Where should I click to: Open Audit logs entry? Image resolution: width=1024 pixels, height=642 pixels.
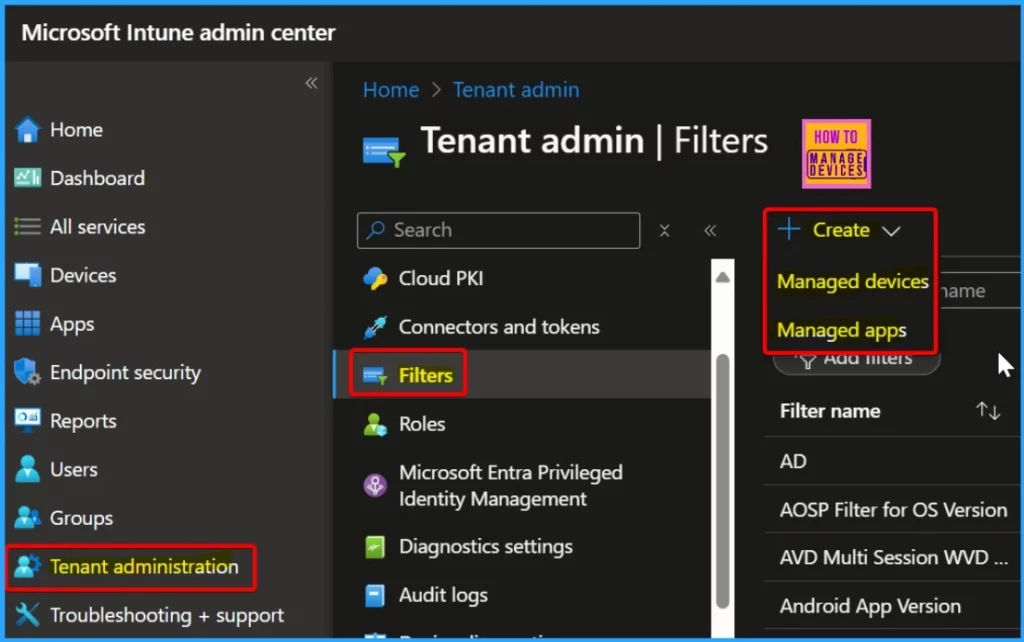point(443,595)
